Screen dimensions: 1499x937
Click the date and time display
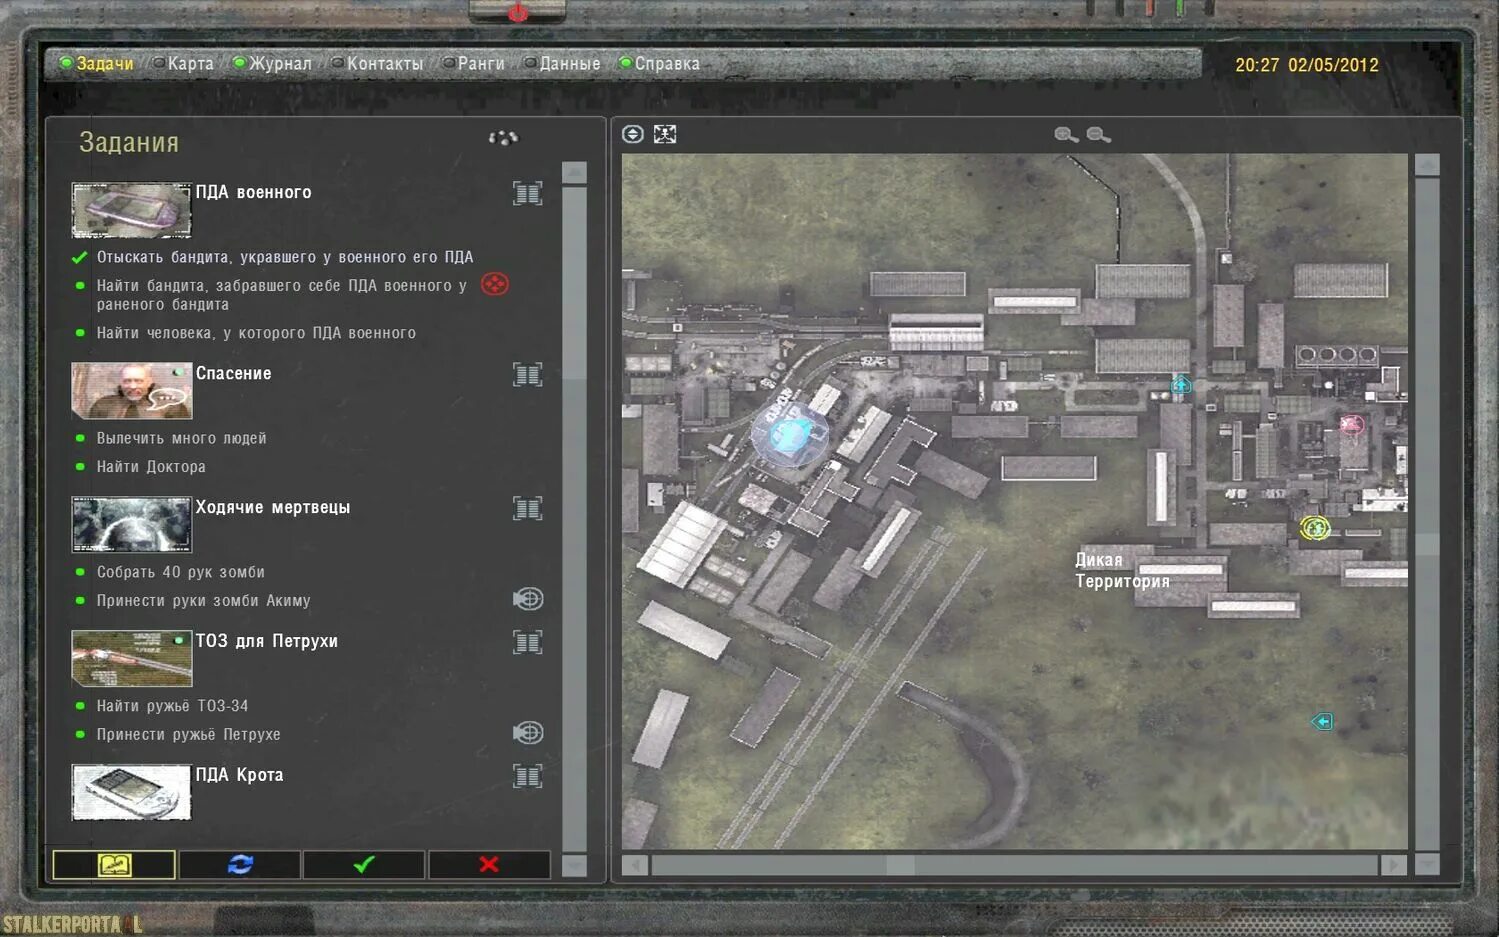coord(1307,65)
